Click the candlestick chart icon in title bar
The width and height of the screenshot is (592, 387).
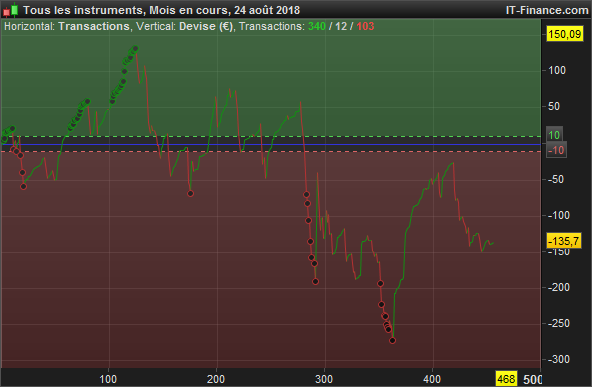[11, 10]
